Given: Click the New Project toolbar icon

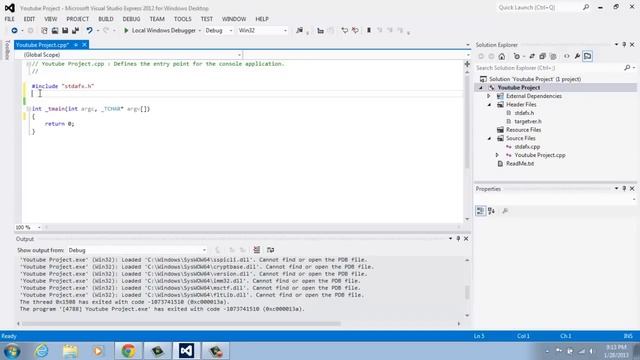Looking at the screenshot, I should coord(44,31).
